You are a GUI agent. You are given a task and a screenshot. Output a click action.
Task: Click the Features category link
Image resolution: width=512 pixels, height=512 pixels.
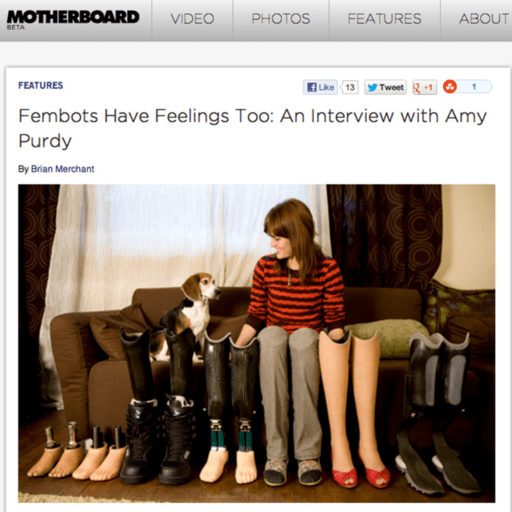pyautogui.click(x=41, y=86)
